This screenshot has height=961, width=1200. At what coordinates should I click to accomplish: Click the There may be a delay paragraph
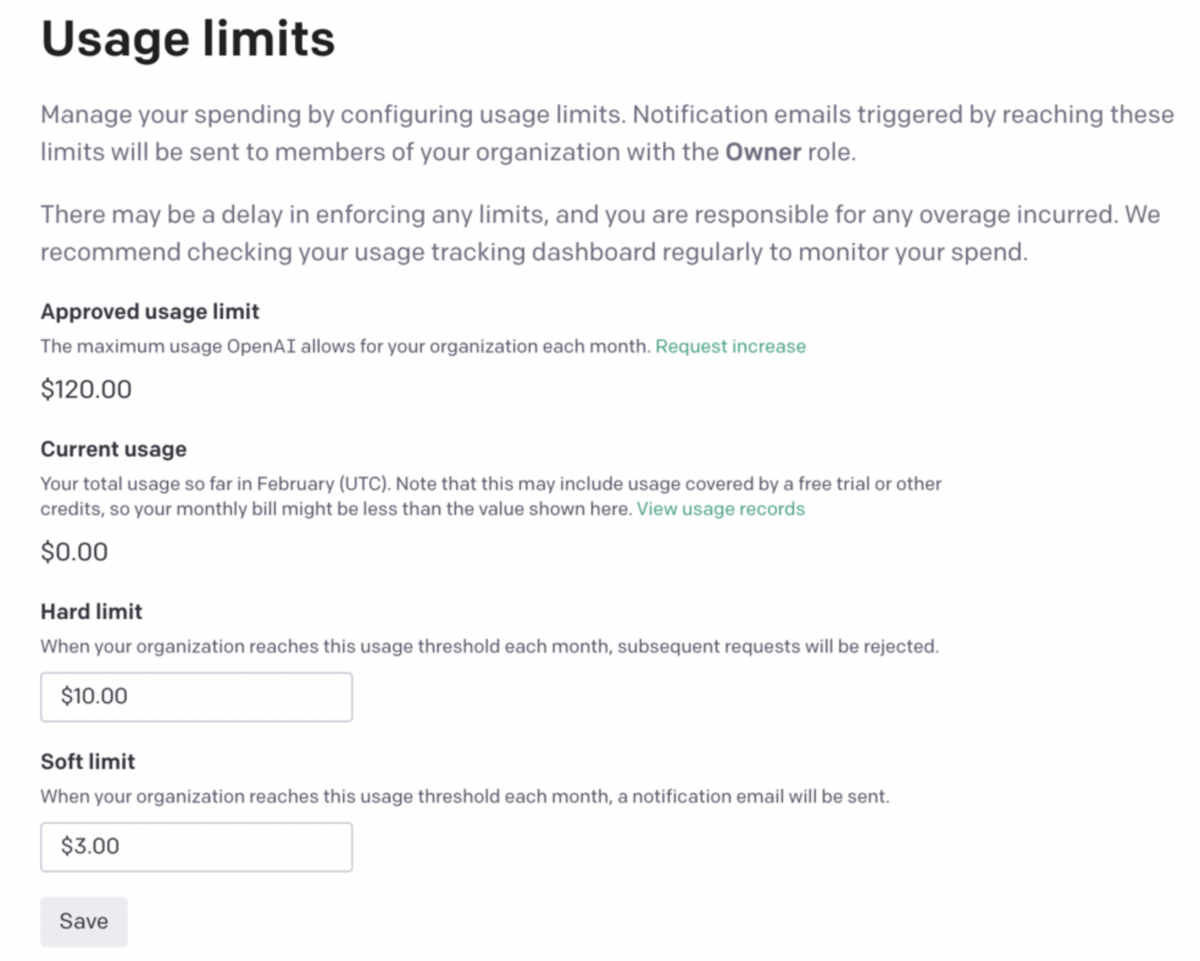pyautogui.click(x=600, y=233)
